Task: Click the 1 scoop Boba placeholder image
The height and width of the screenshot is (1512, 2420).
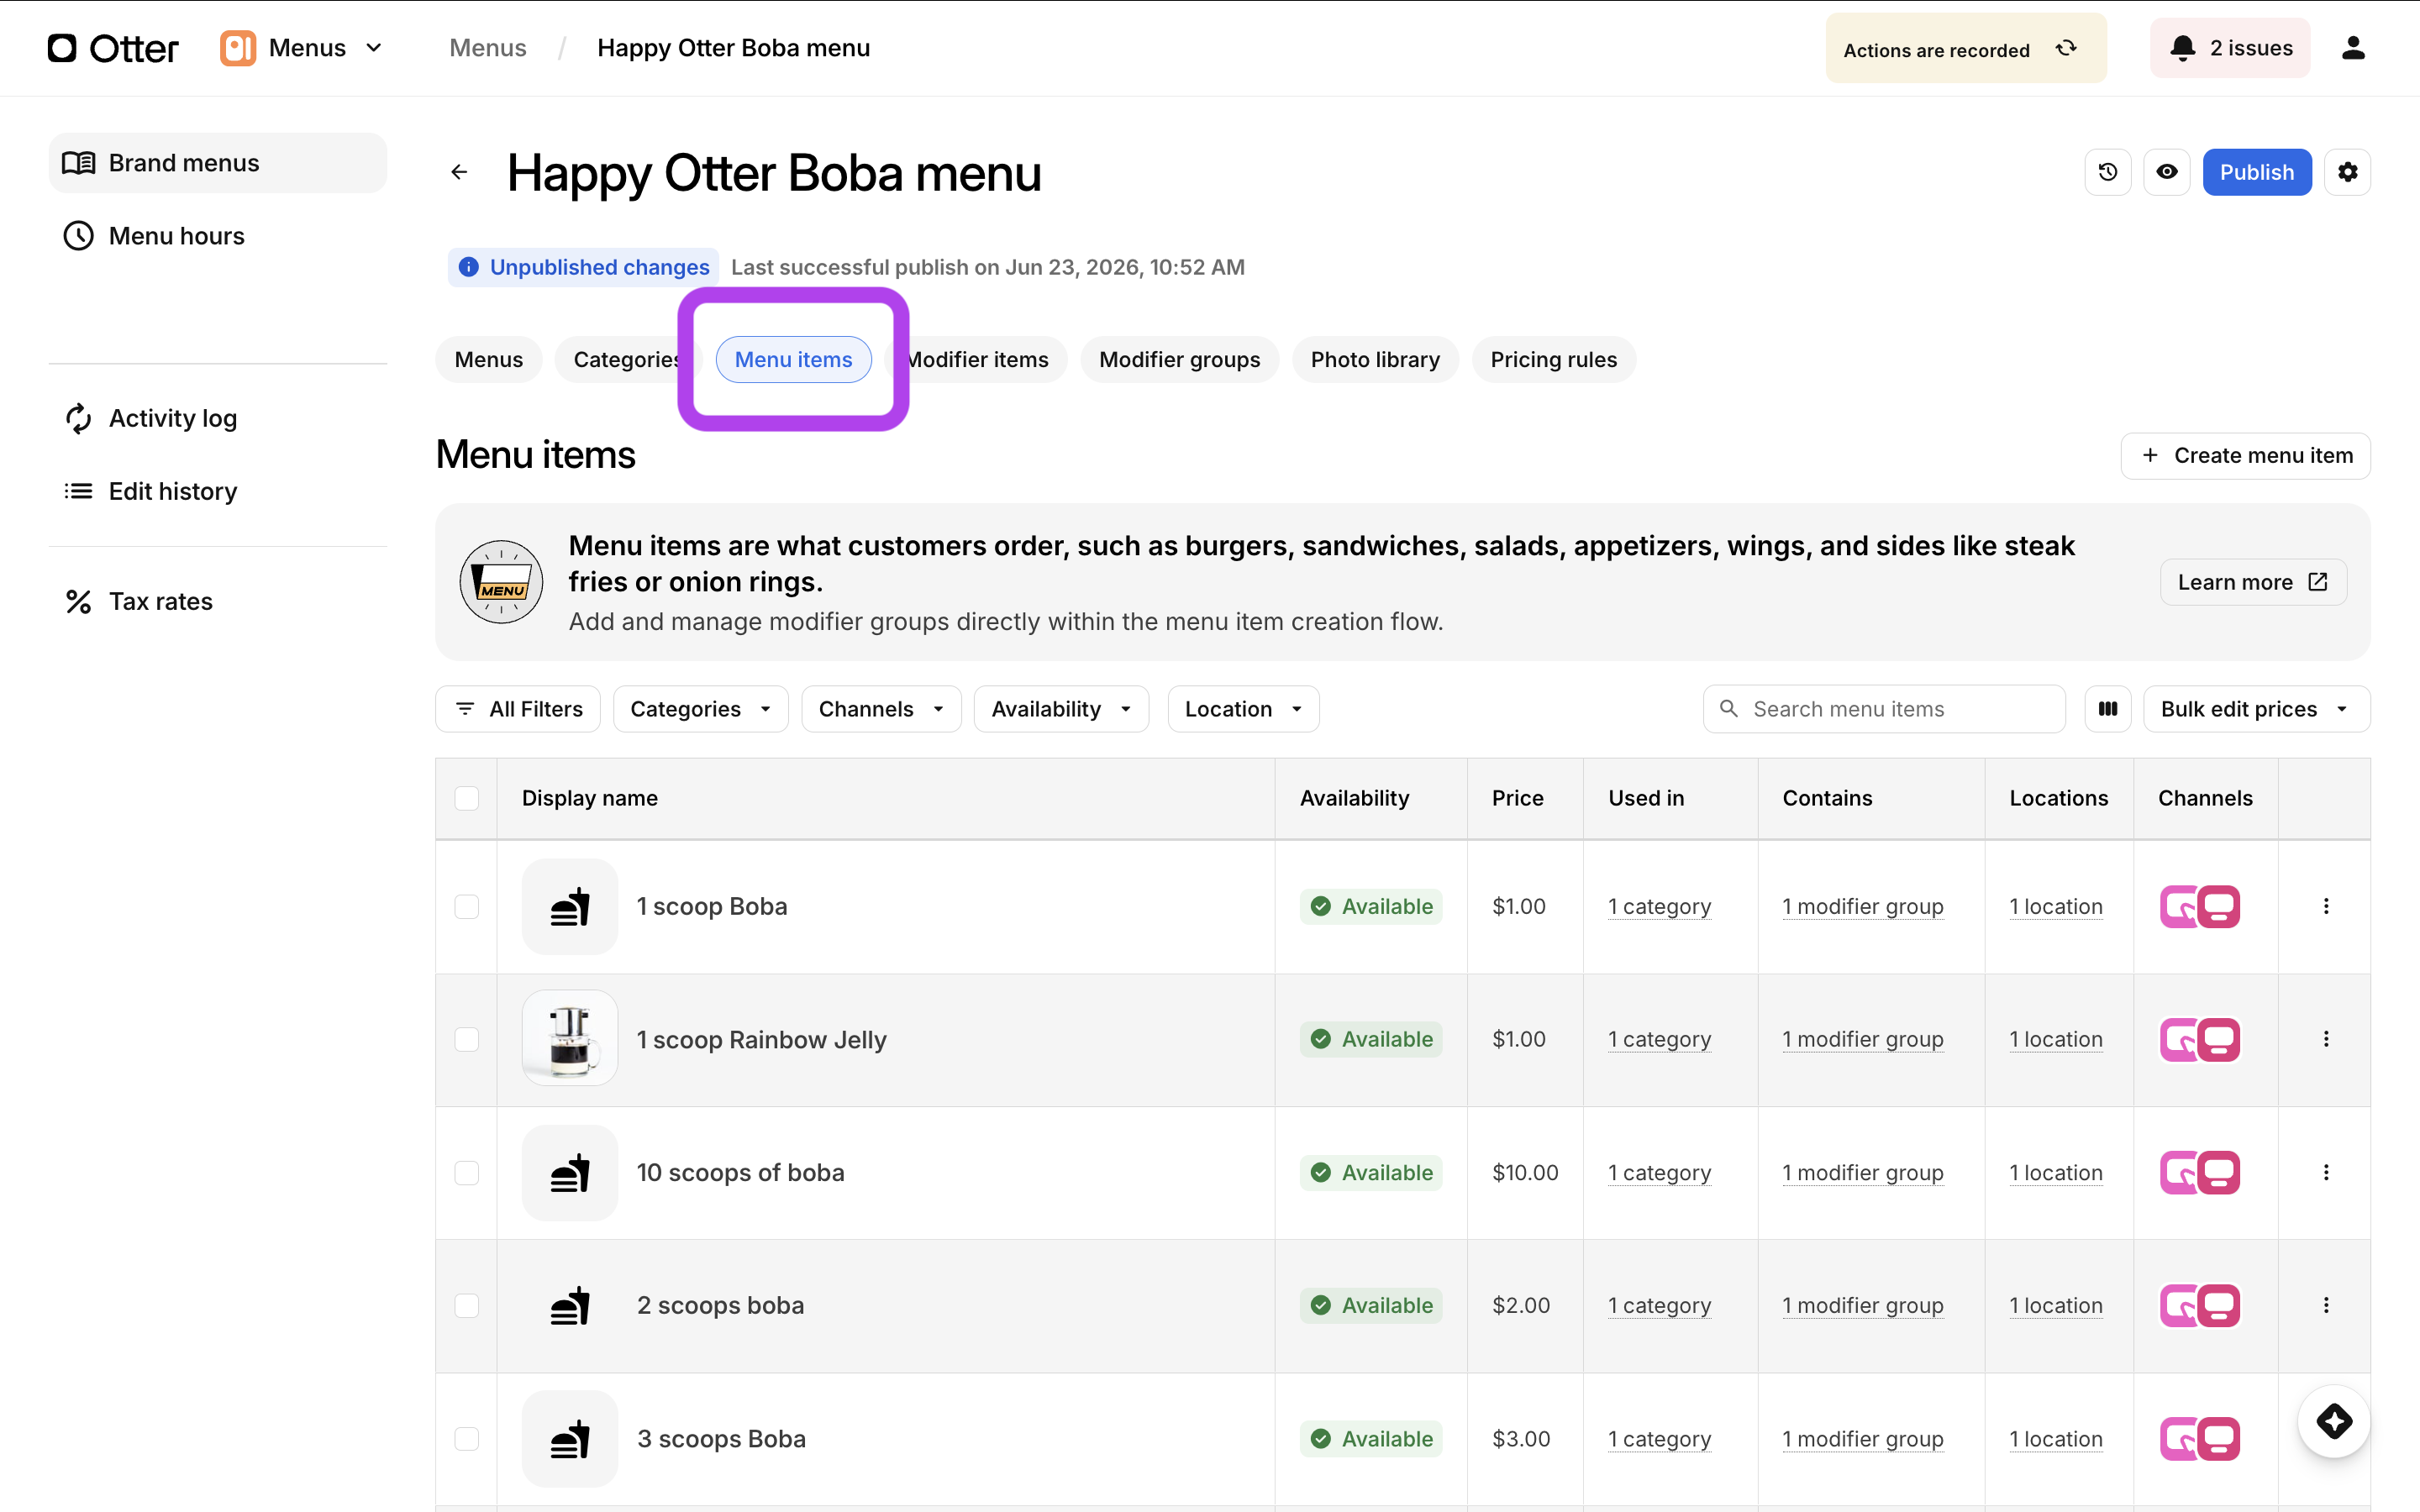Action: coord(570,906)
